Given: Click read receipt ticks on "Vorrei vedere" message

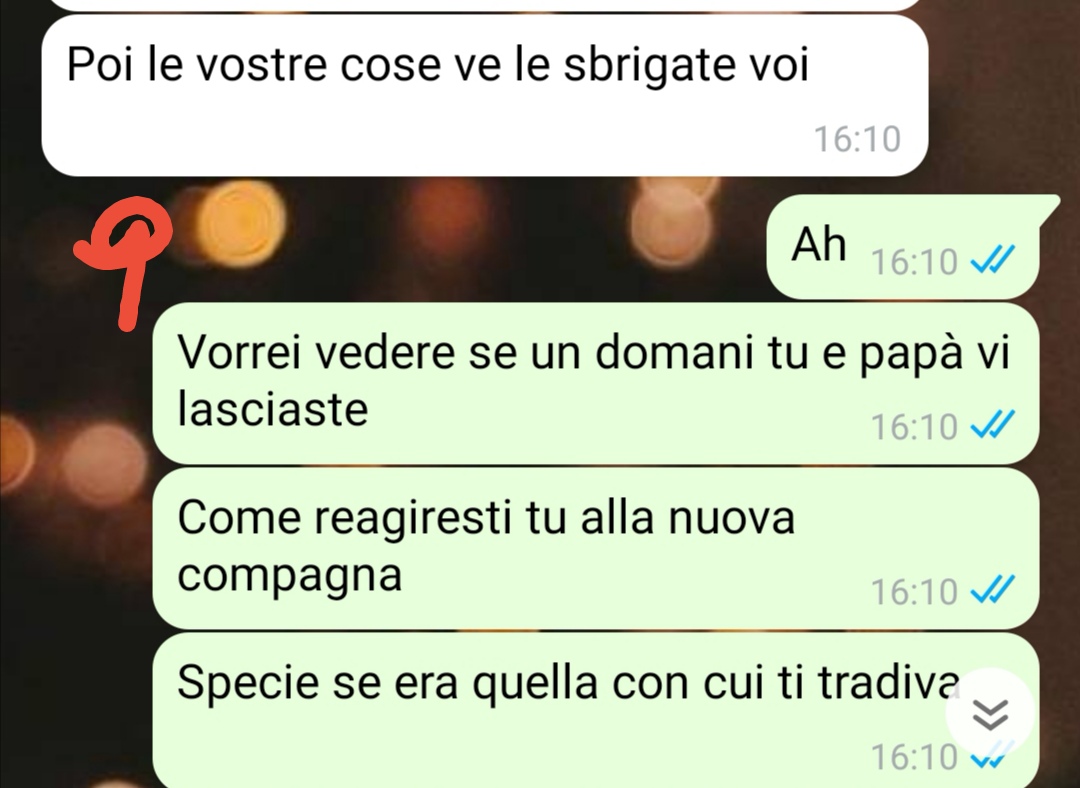Looking at the screenshot, I should pyautogui.click(x=993, y=425).
